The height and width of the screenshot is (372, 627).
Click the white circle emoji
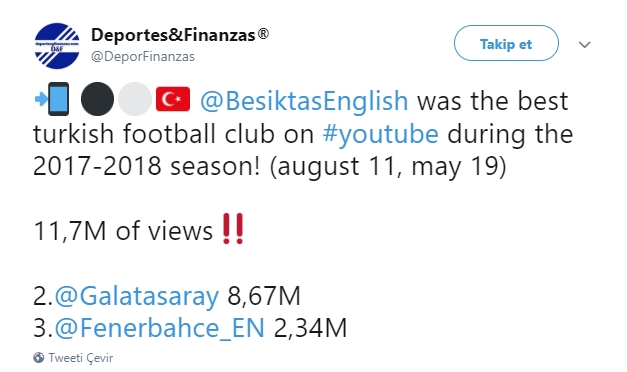pos(135,99)
